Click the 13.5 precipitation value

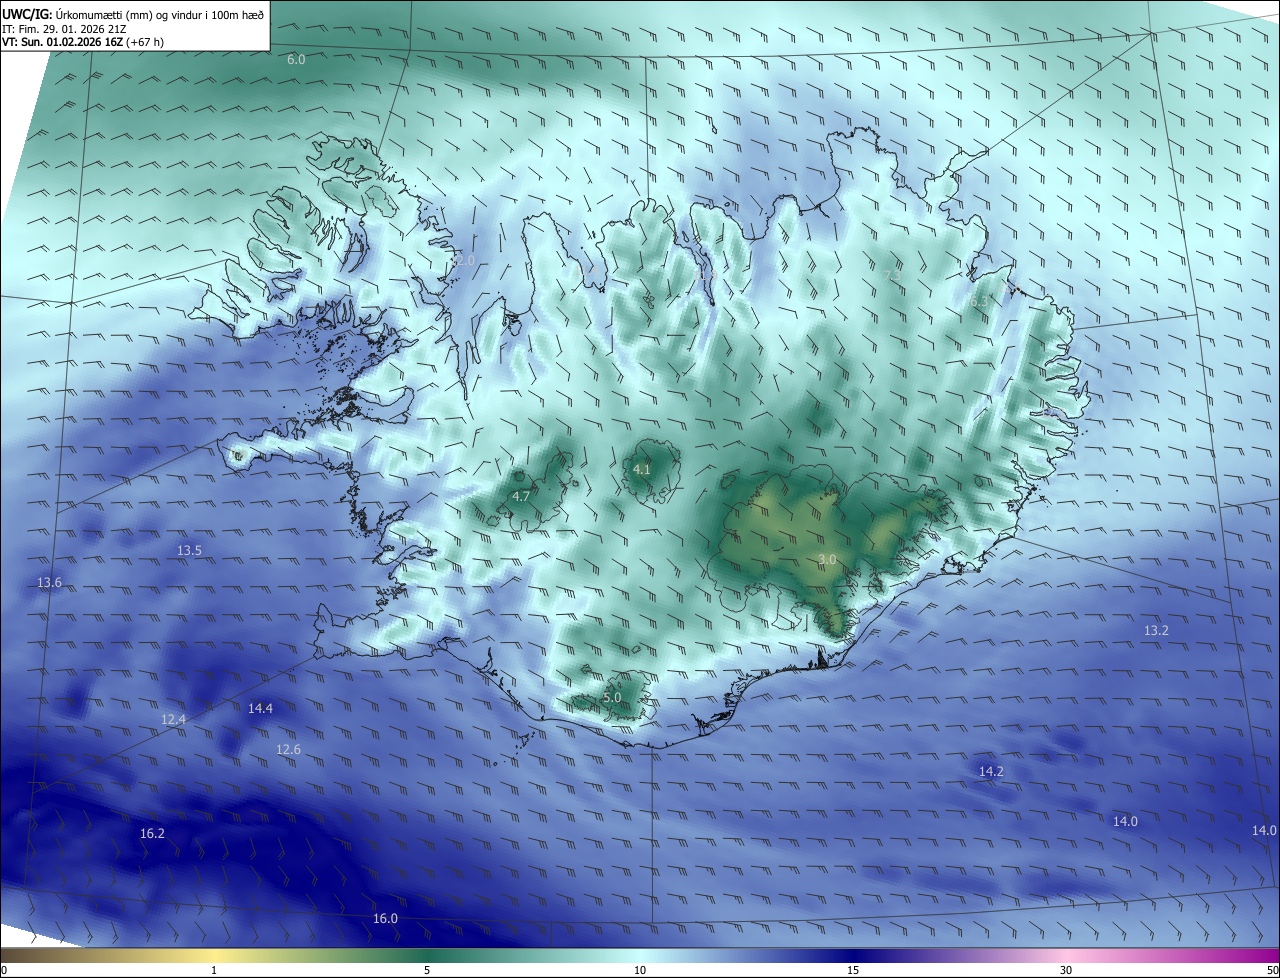pos(189,551)
